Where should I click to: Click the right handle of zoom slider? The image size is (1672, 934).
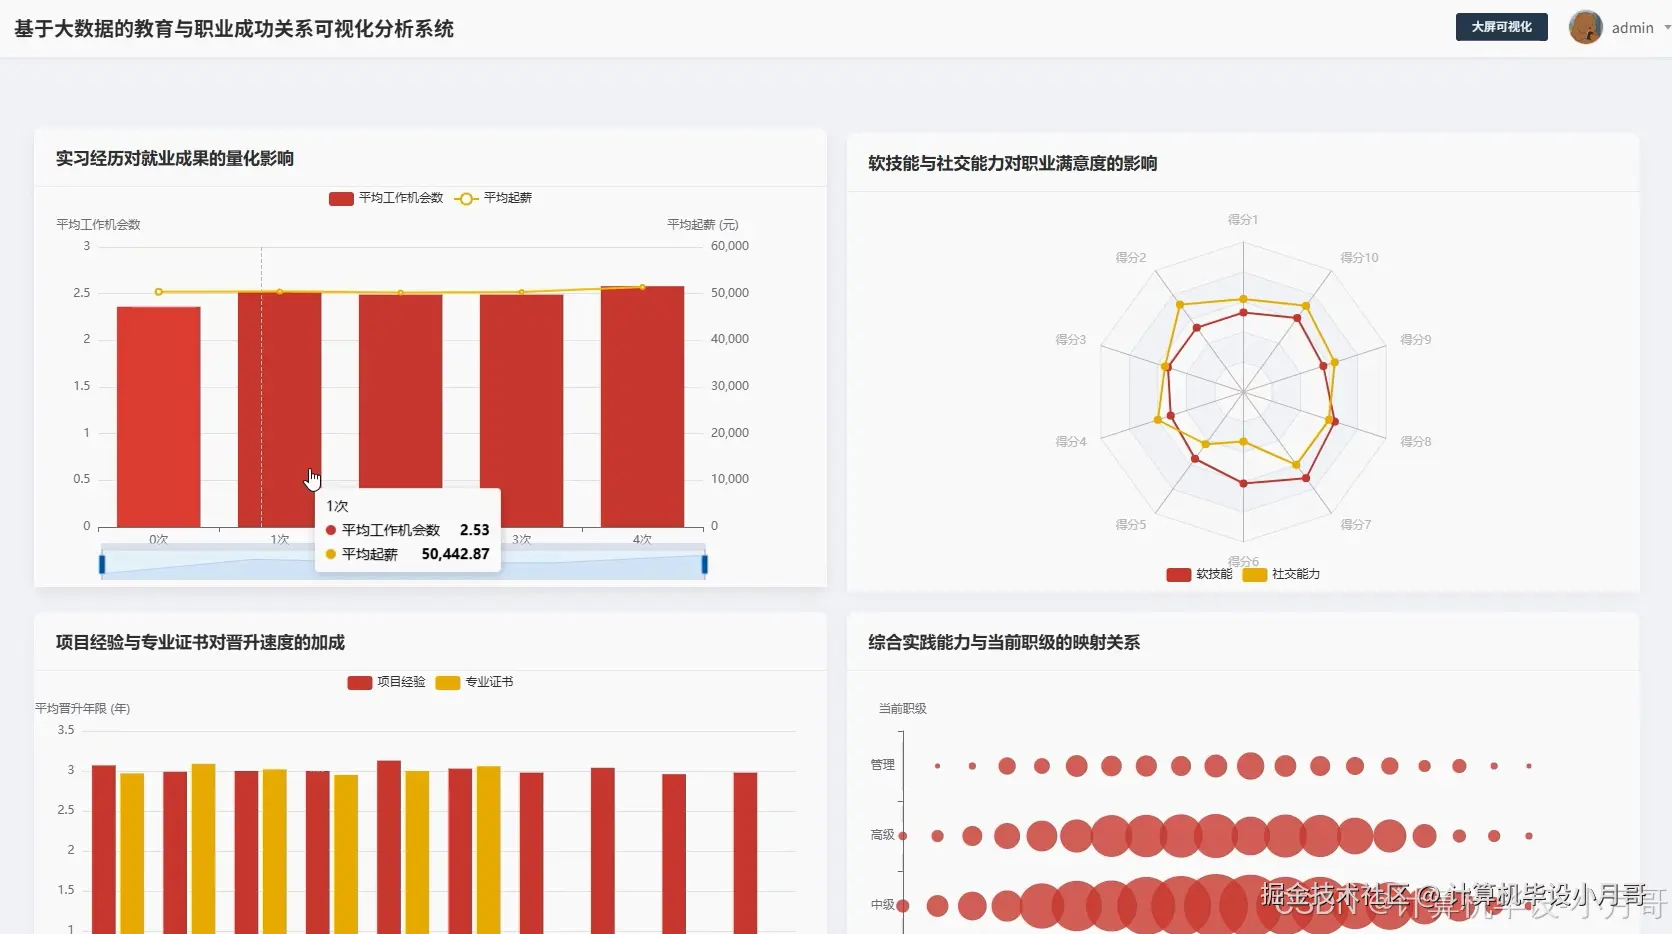(705, 565)
